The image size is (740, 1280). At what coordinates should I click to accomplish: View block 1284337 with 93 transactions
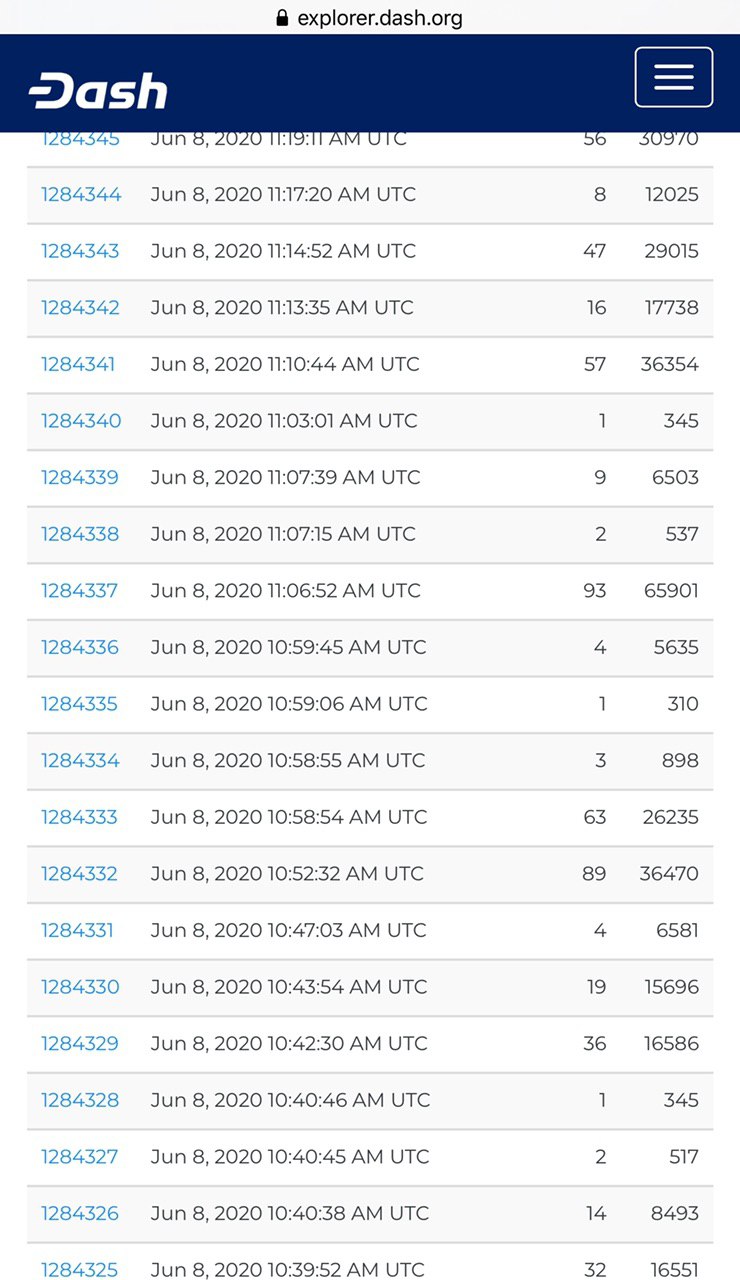pyautogui.click(x=80, y=591)
